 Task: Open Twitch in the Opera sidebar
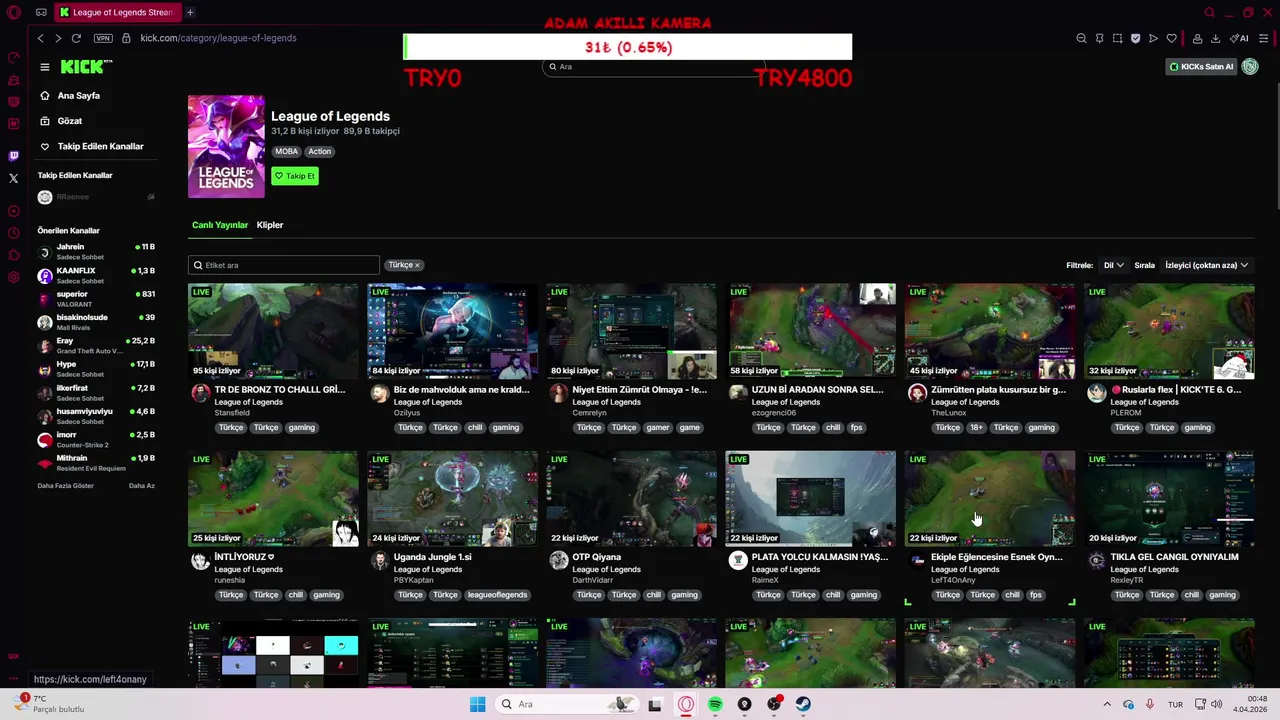[13, 156]
